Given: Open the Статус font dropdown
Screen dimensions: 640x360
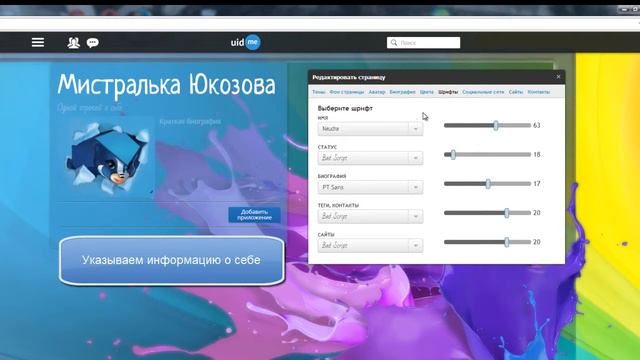Looking at the screenshot, I should click(370, 158).
